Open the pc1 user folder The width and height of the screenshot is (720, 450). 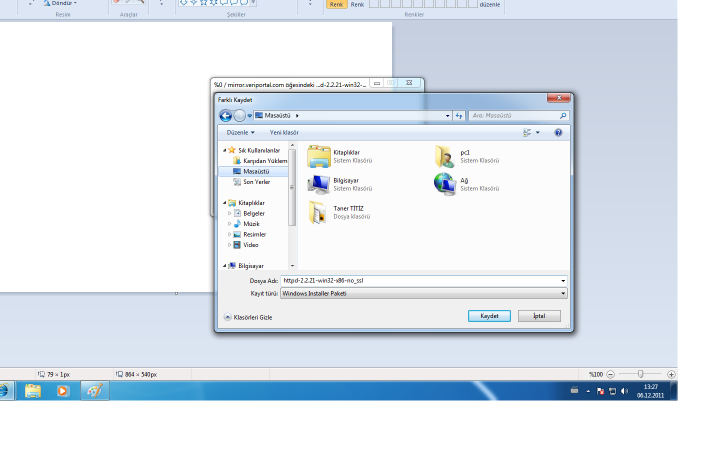click(446, 156)
